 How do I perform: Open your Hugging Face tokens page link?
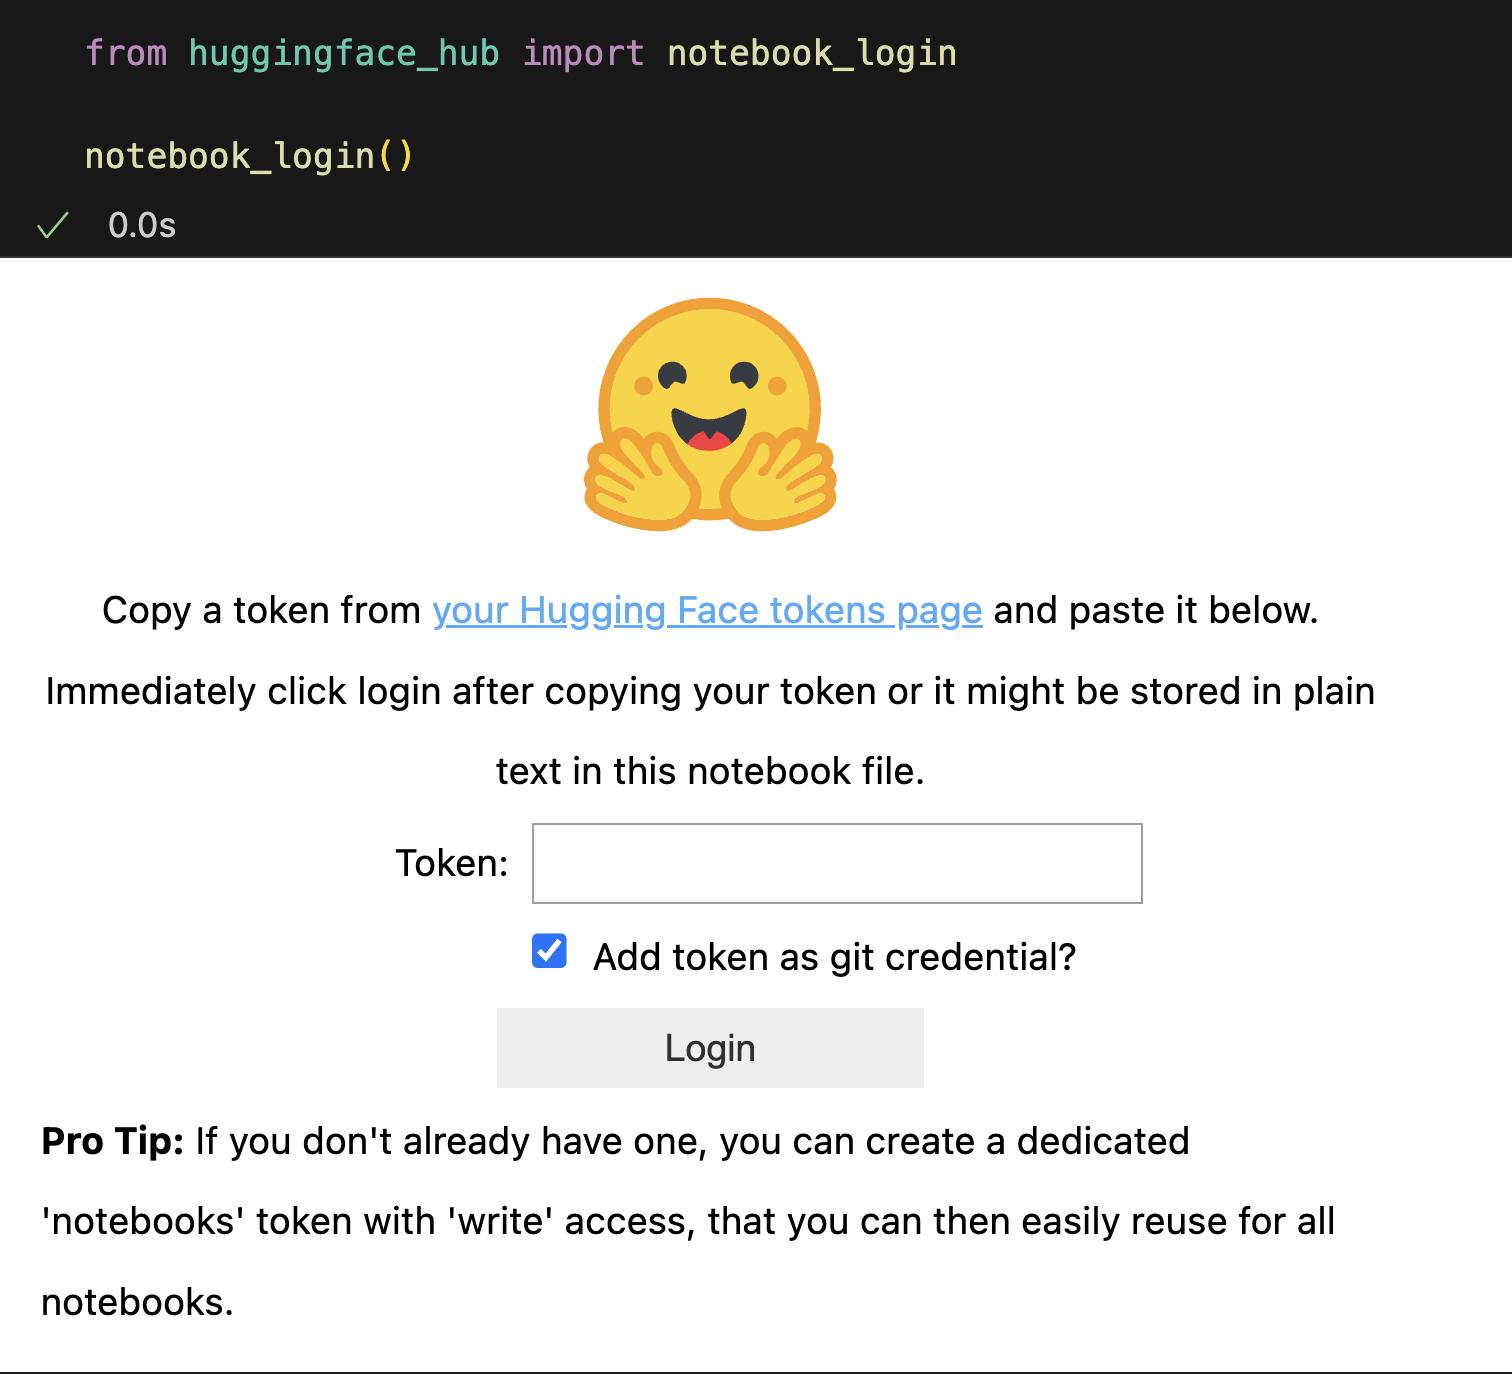tap(707, 610)
